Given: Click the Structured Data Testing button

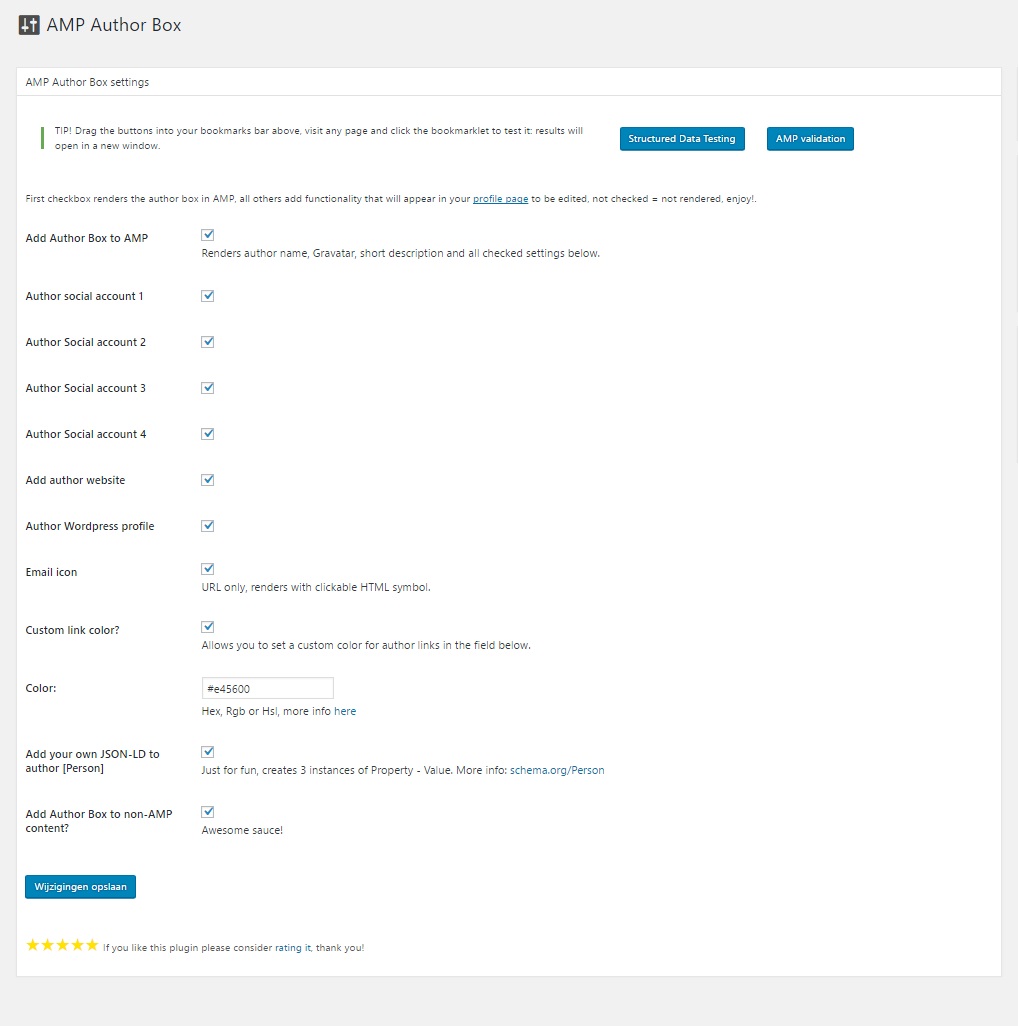Looking at the screenshot, I should point(682,139).
